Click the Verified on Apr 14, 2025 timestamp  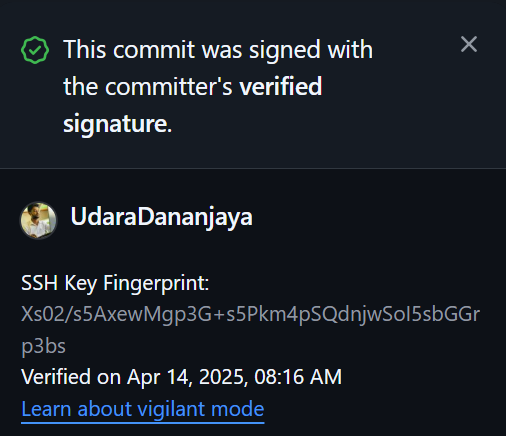(181, 377)
